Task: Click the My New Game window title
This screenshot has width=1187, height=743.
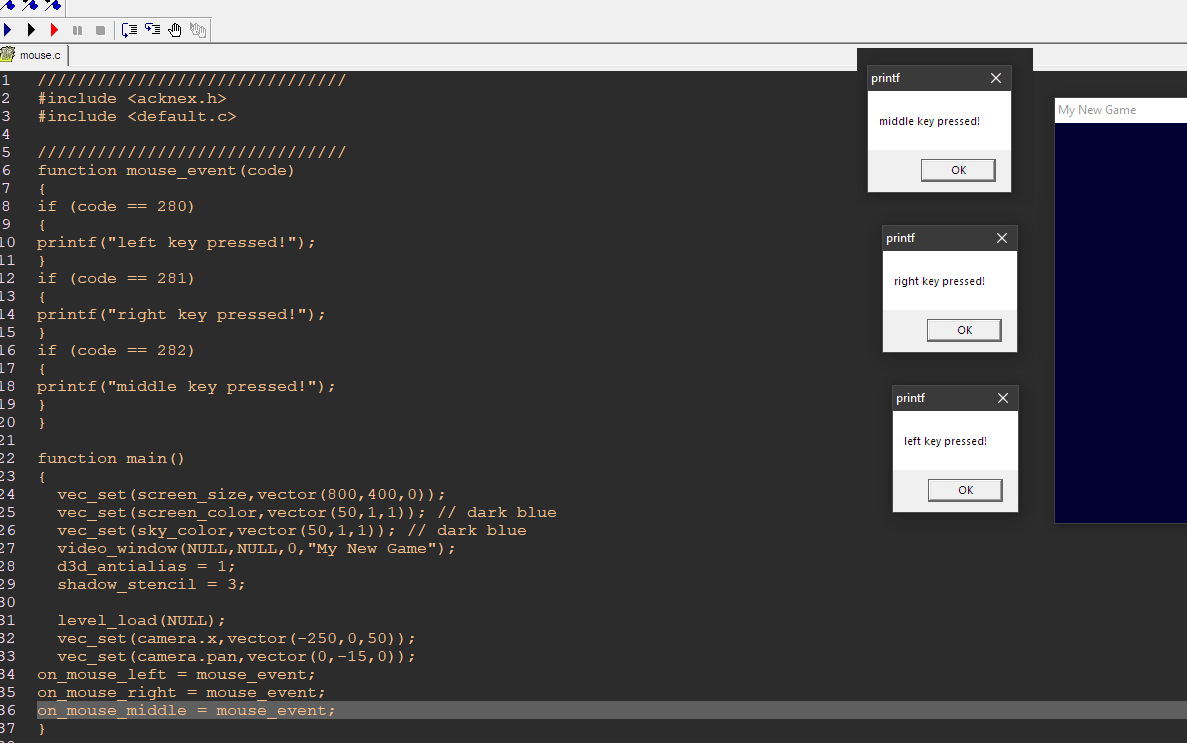Action: [x=1096, y=110]
